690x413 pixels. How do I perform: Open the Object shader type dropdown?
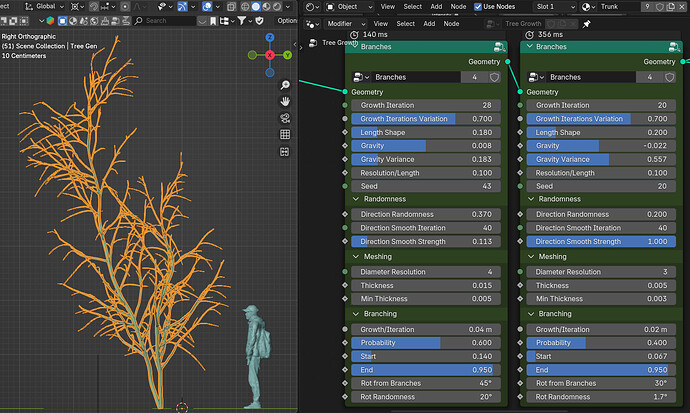349,7
